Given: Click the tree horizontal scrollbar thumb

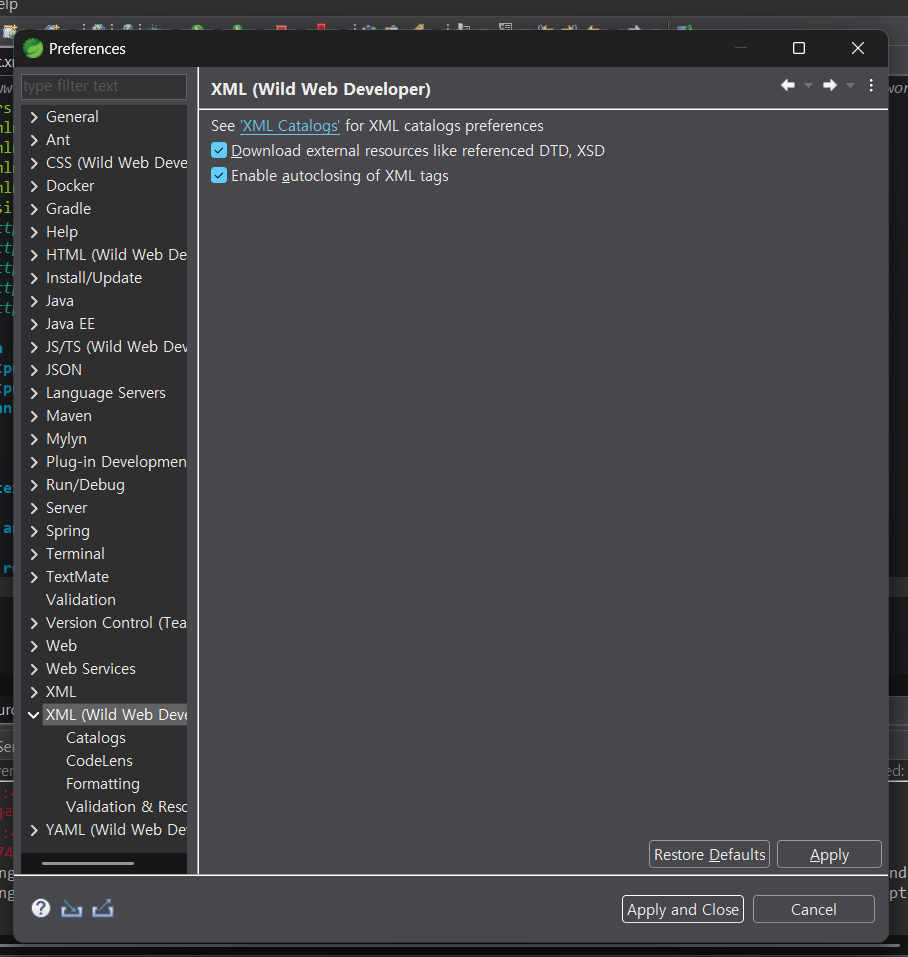Looking at the screenshot, I should pos(88,863).
